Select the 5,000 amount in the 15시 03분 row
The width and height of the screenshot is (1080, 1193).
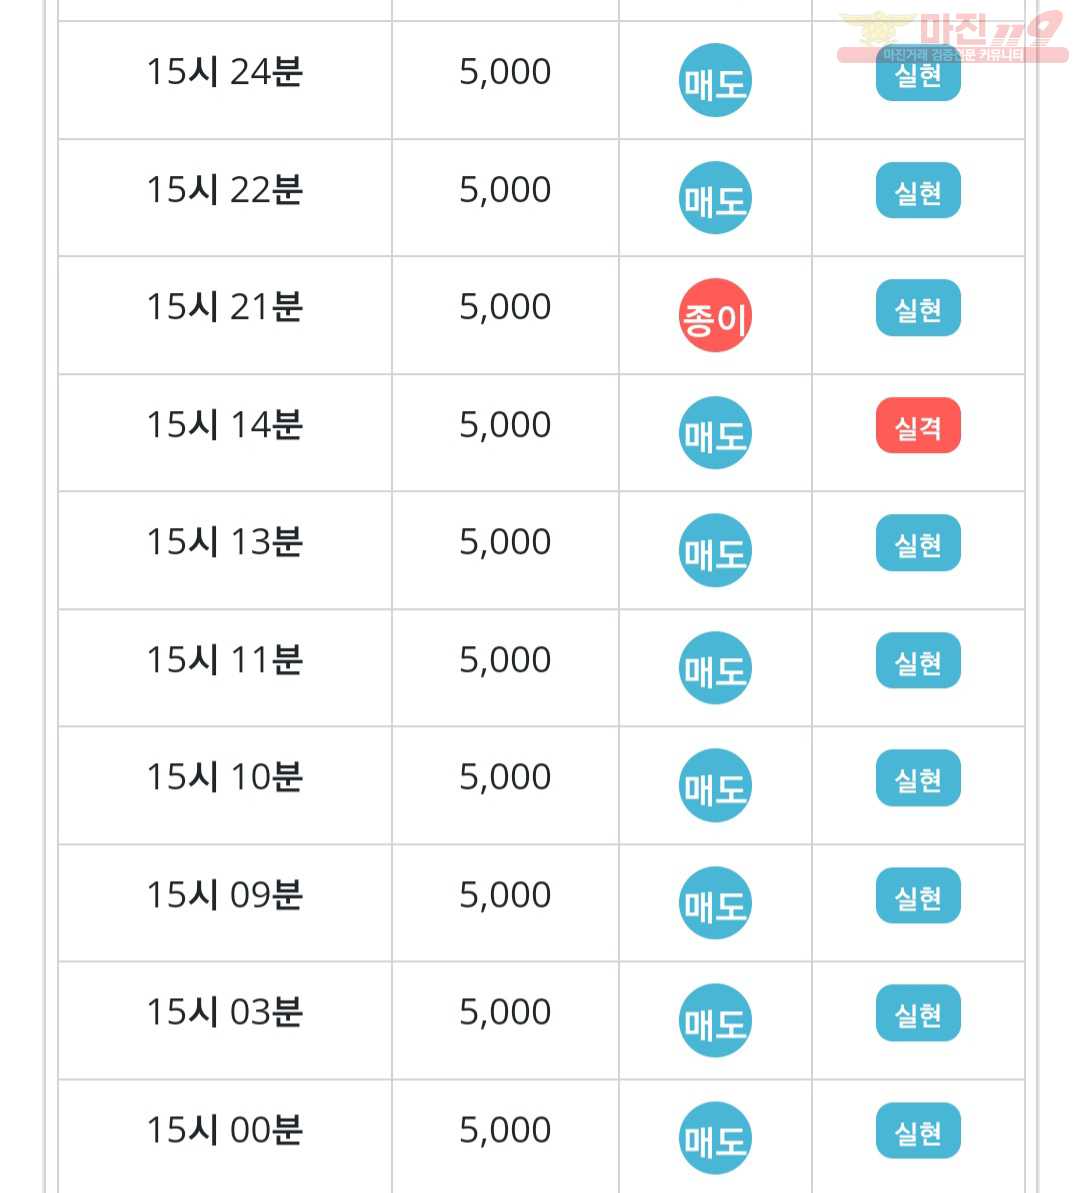coord(505,1013)
